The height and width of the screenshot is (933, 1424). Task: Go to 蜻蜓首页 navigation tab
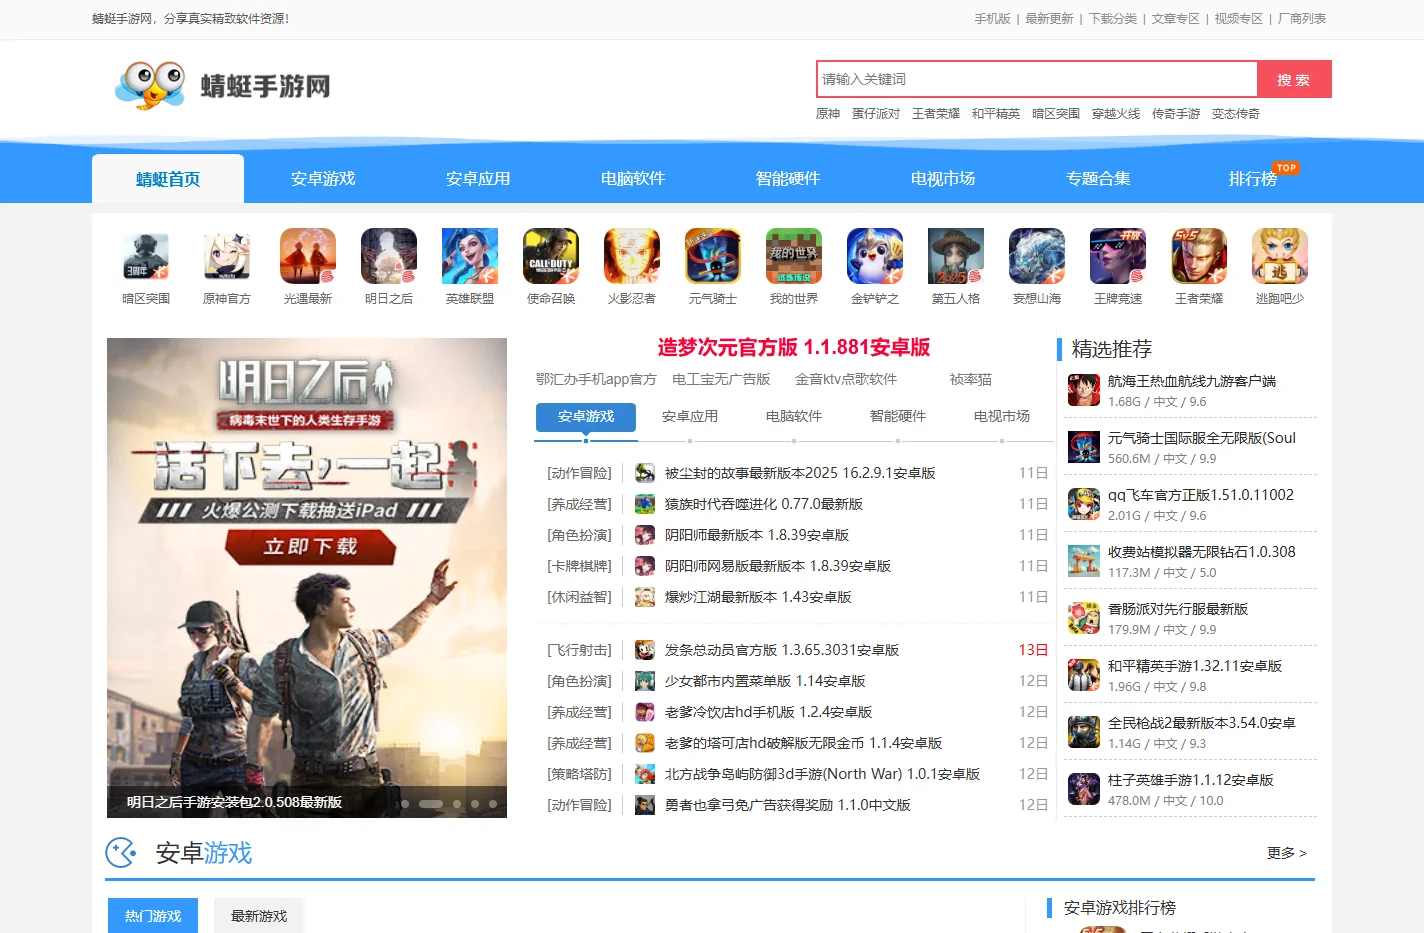tap(168, 179)
